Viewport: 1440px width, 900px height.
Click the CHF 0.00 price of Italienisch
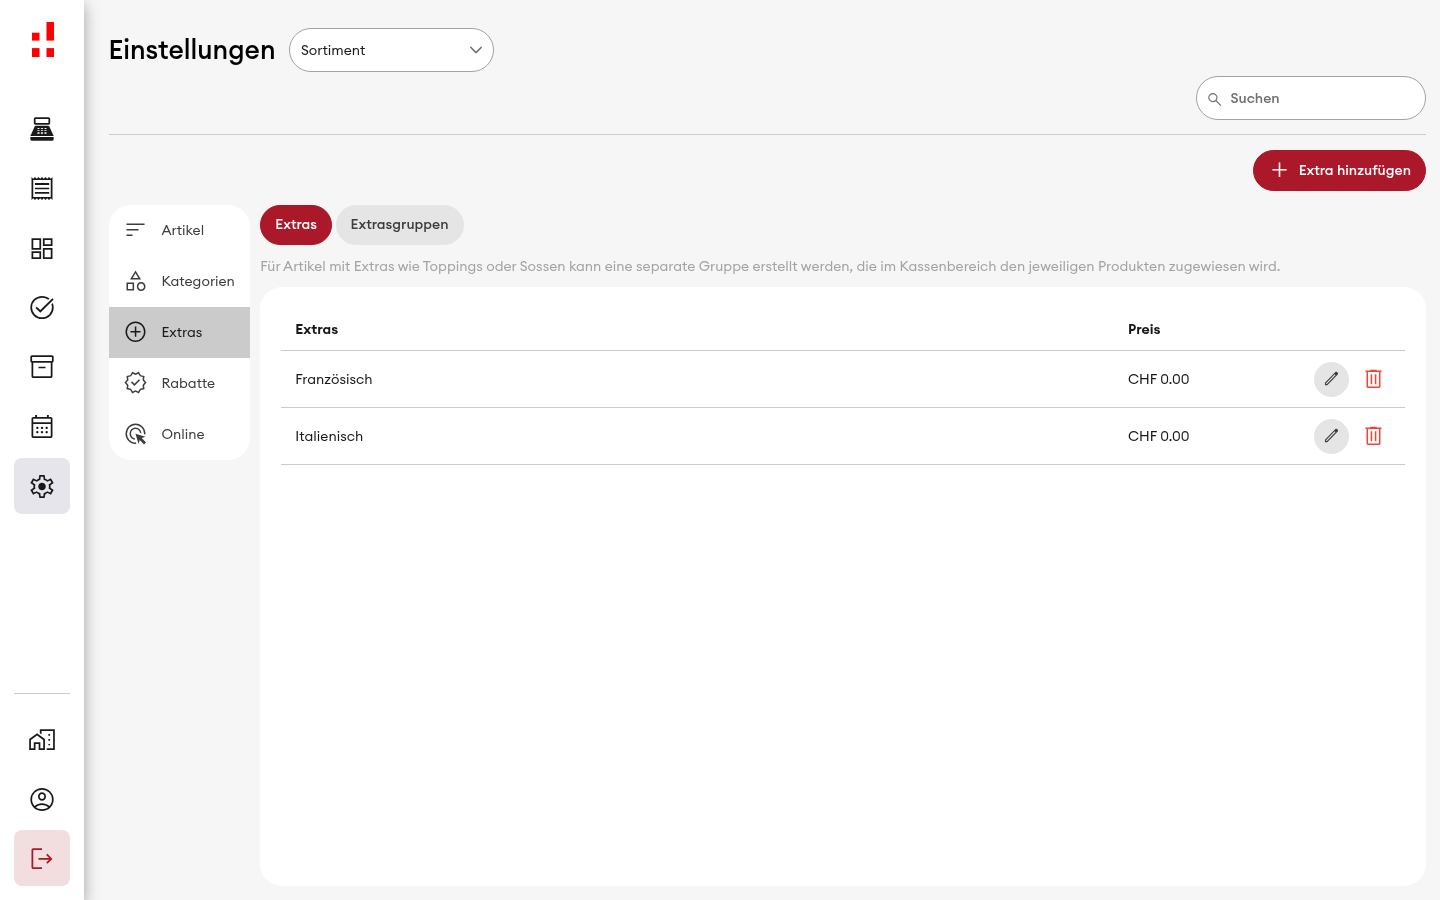pos(1158,436)
